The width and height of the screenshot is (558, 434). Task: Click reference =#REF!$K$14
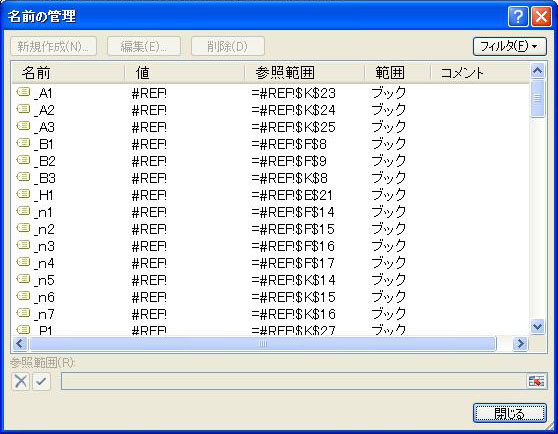[293, 281]
